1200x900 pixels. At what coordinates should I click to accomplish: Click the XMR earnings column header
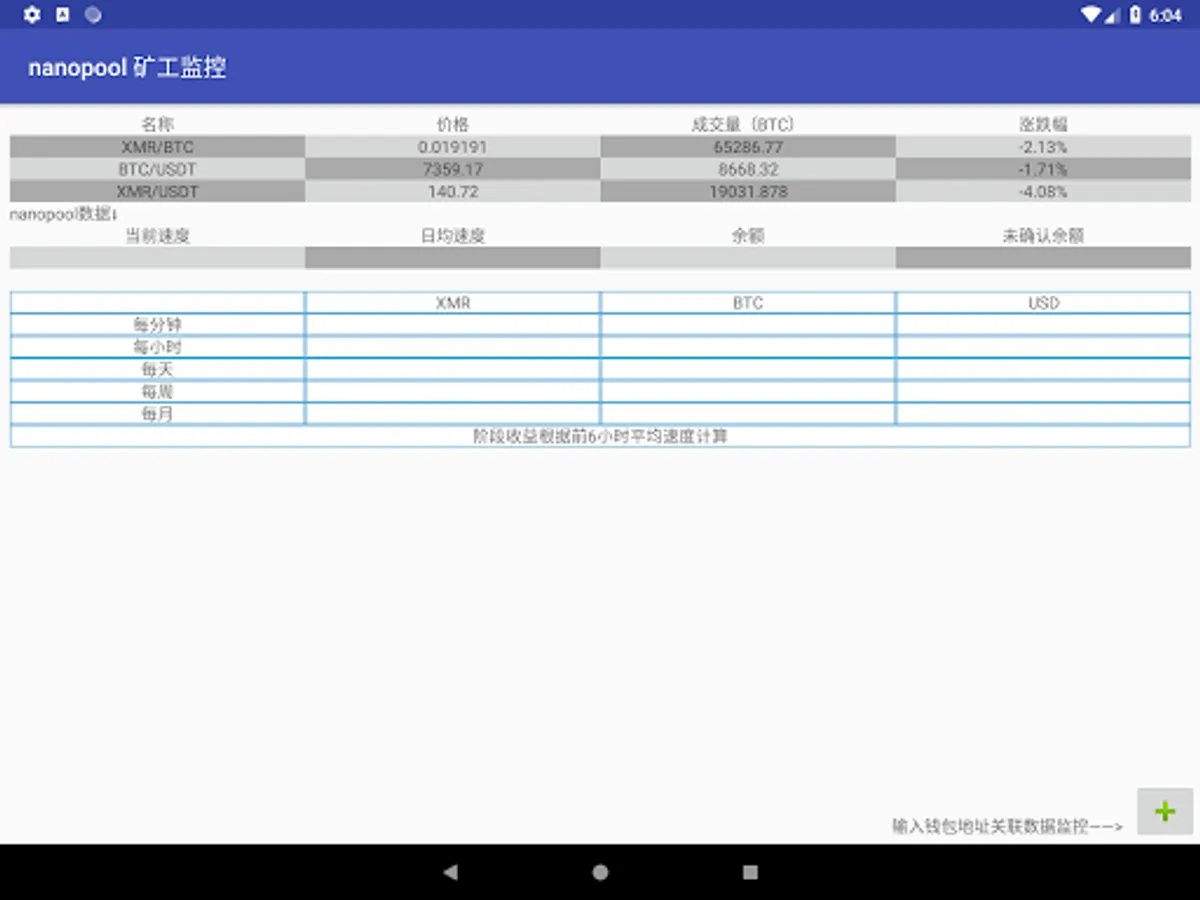(453, 303)
